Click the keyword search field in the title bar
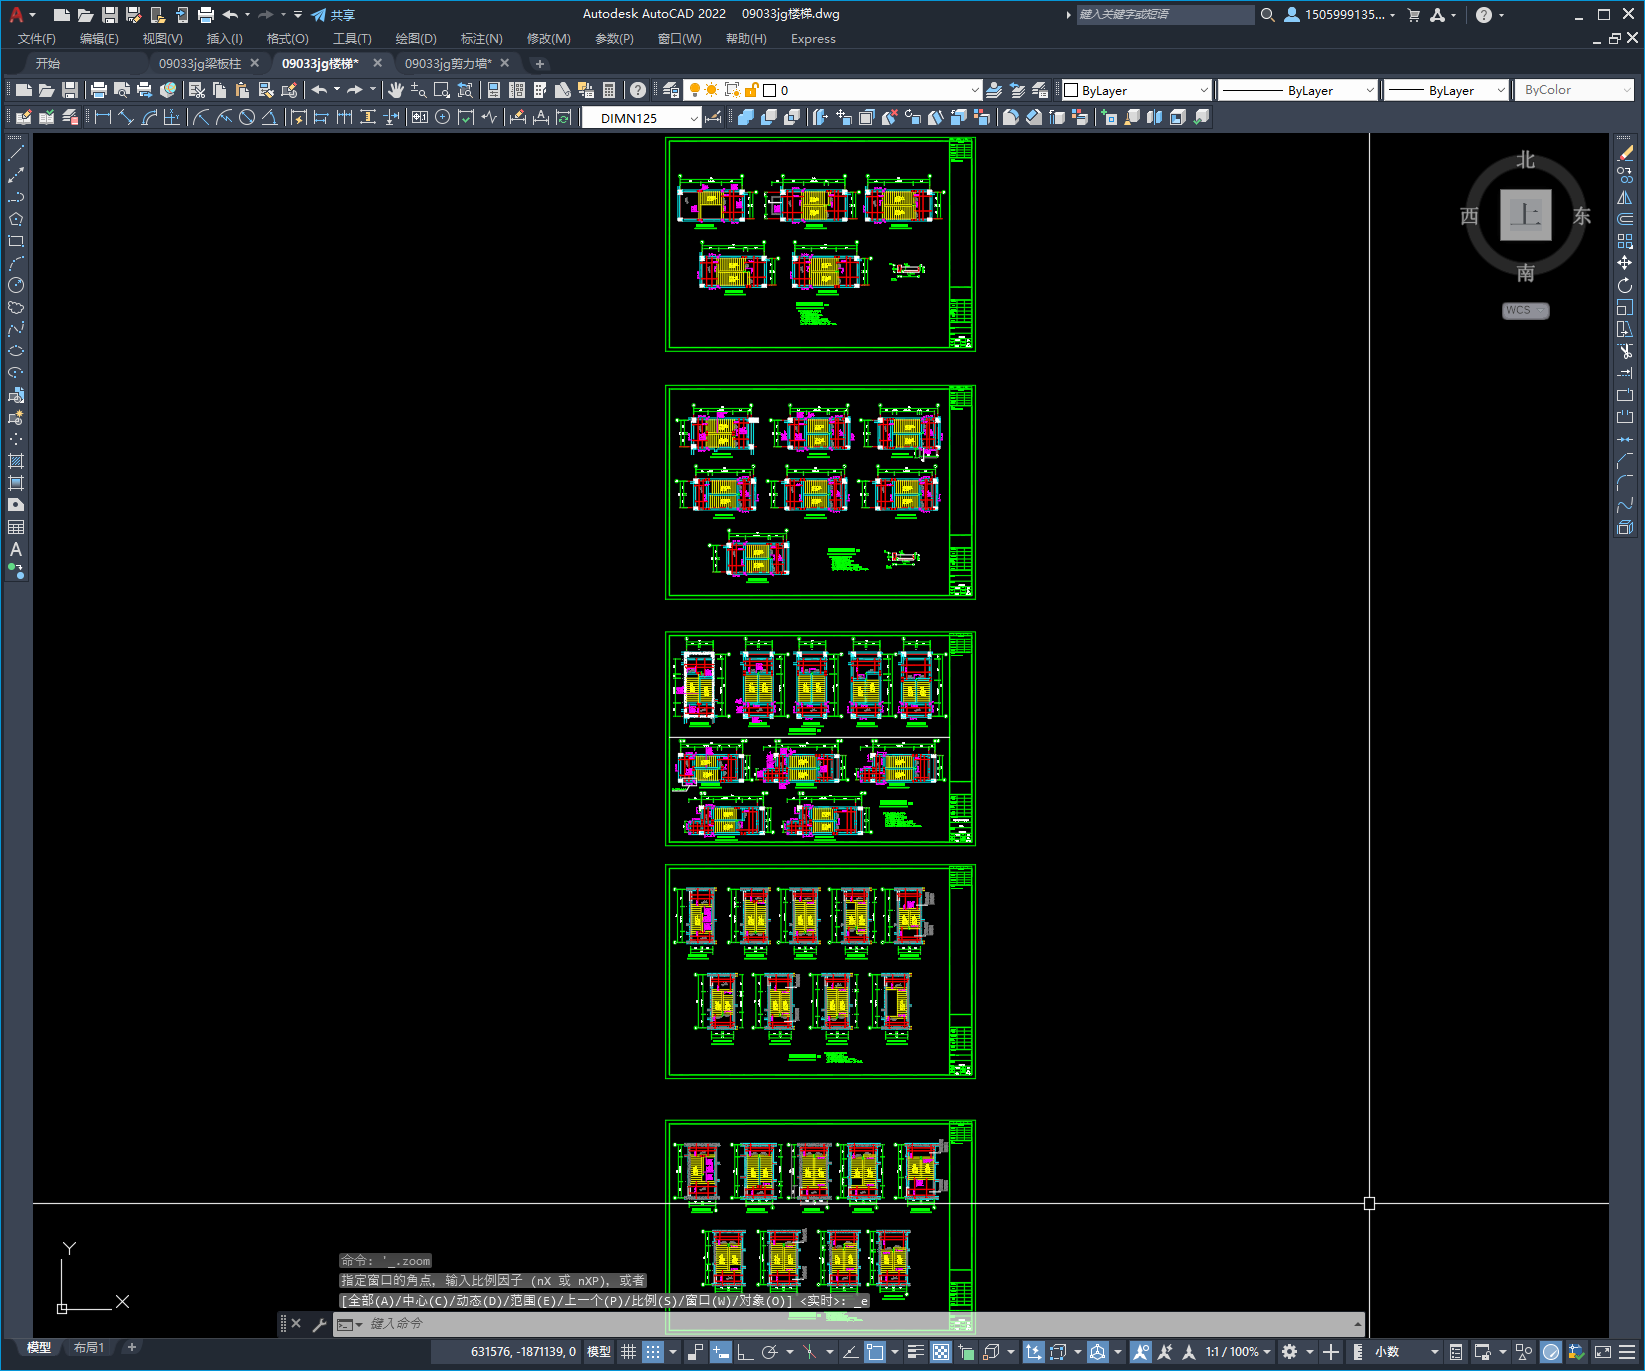The height and width of the screenshot is (1371, 1645). tap(1165, 14)
